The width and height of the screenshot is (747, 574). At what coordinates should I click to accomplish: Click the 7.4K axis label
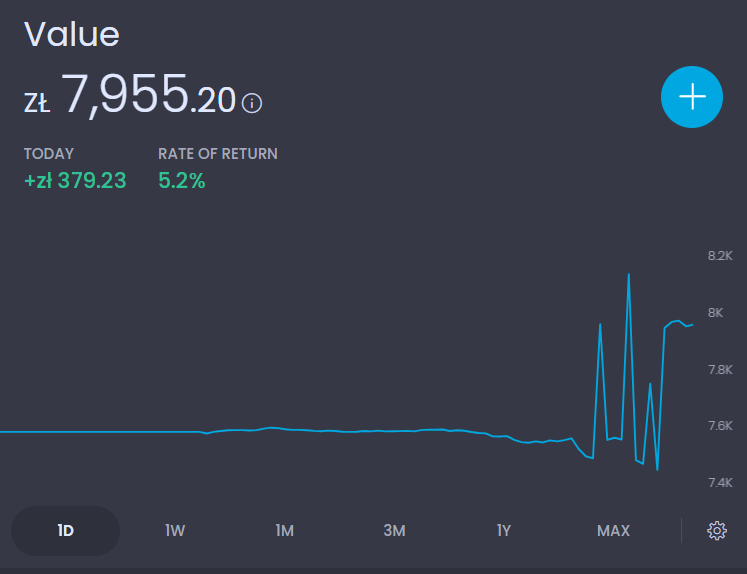pos(720,483)
